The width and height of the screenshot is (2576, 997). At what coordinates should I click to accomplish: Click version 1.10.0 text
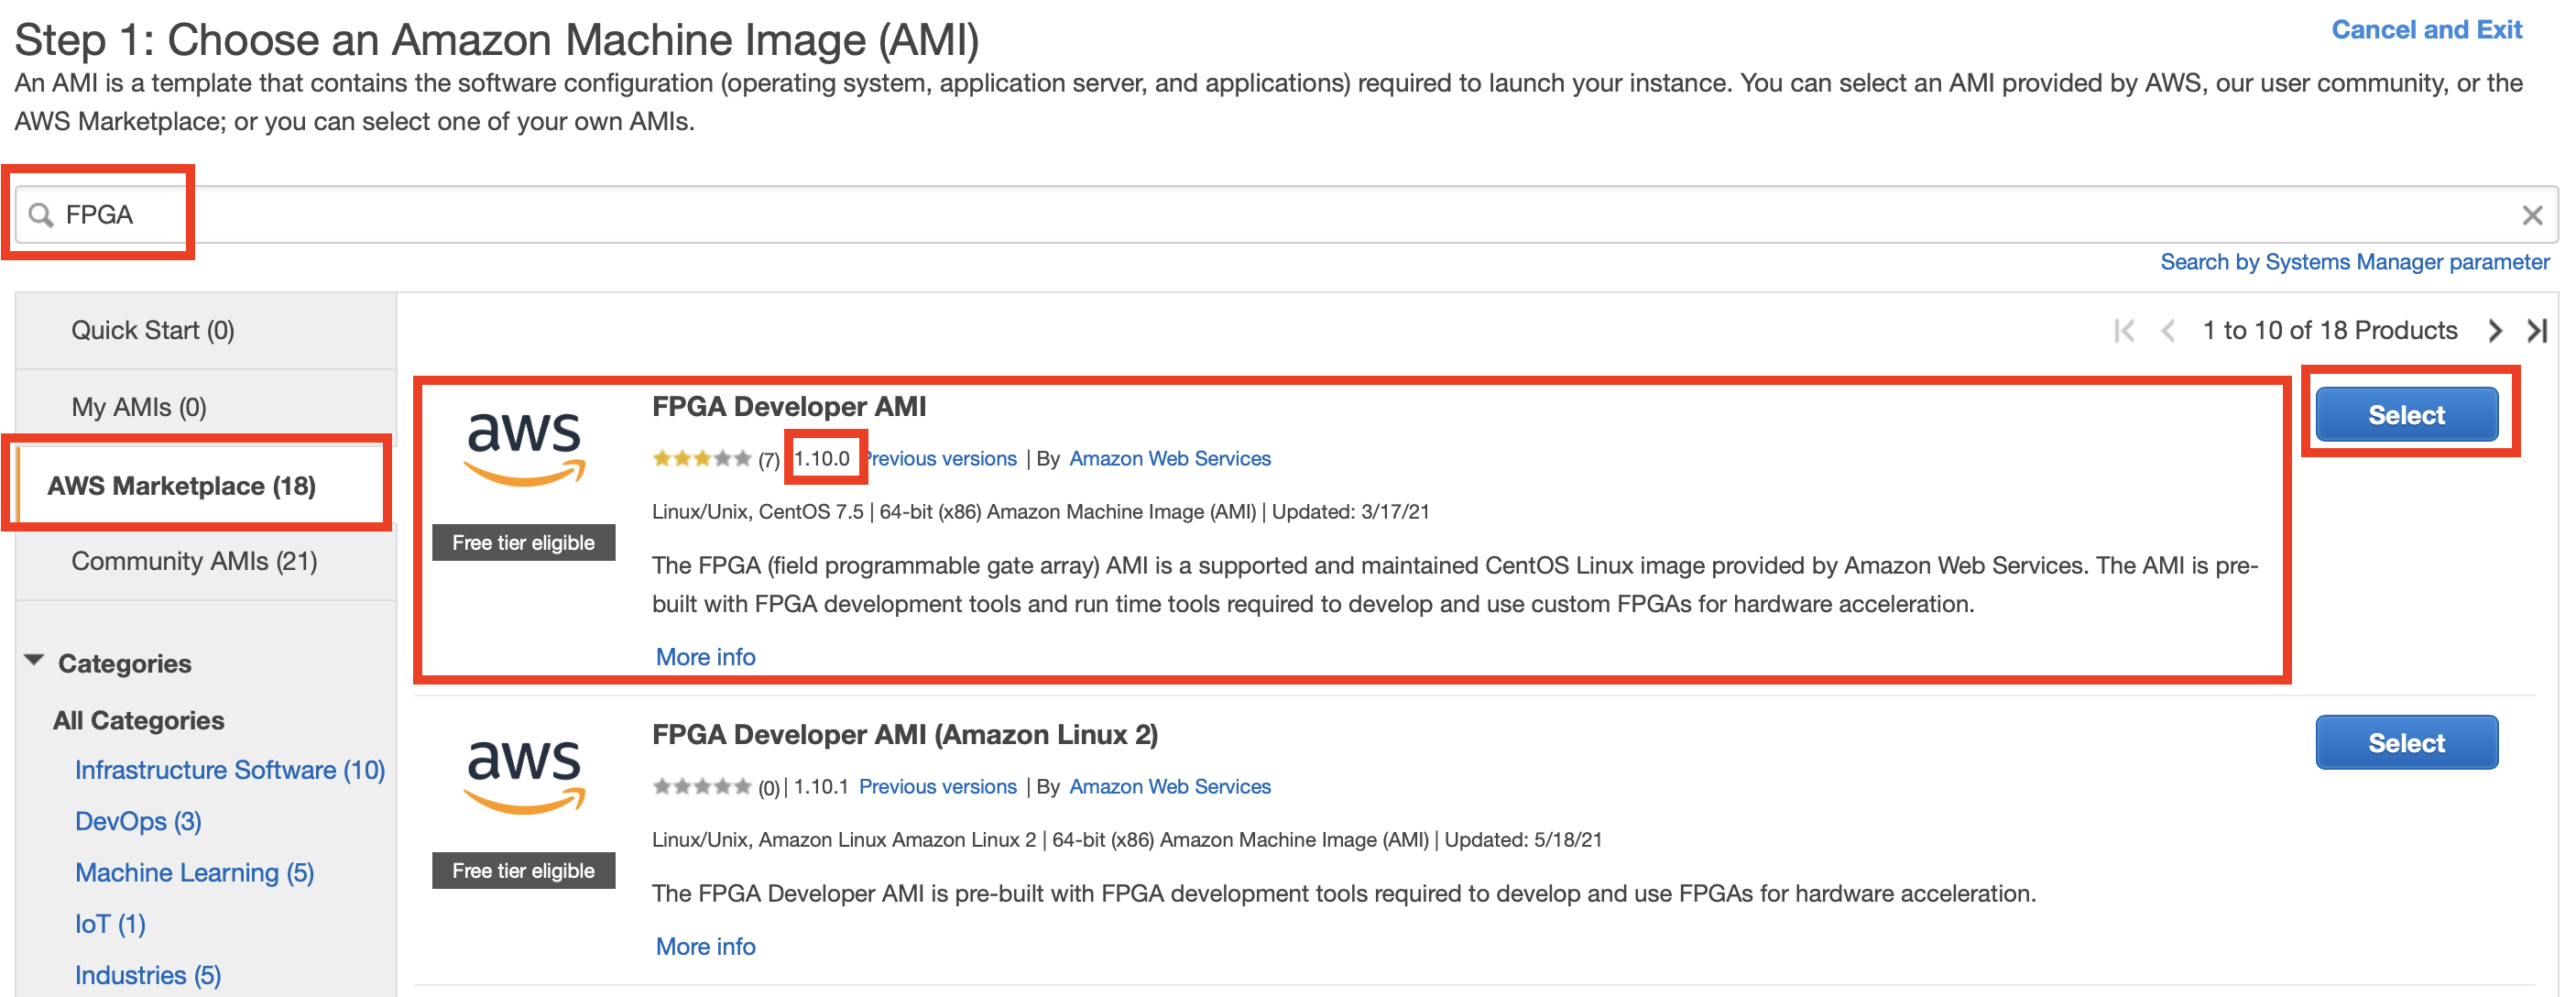[x=821, y=459]
